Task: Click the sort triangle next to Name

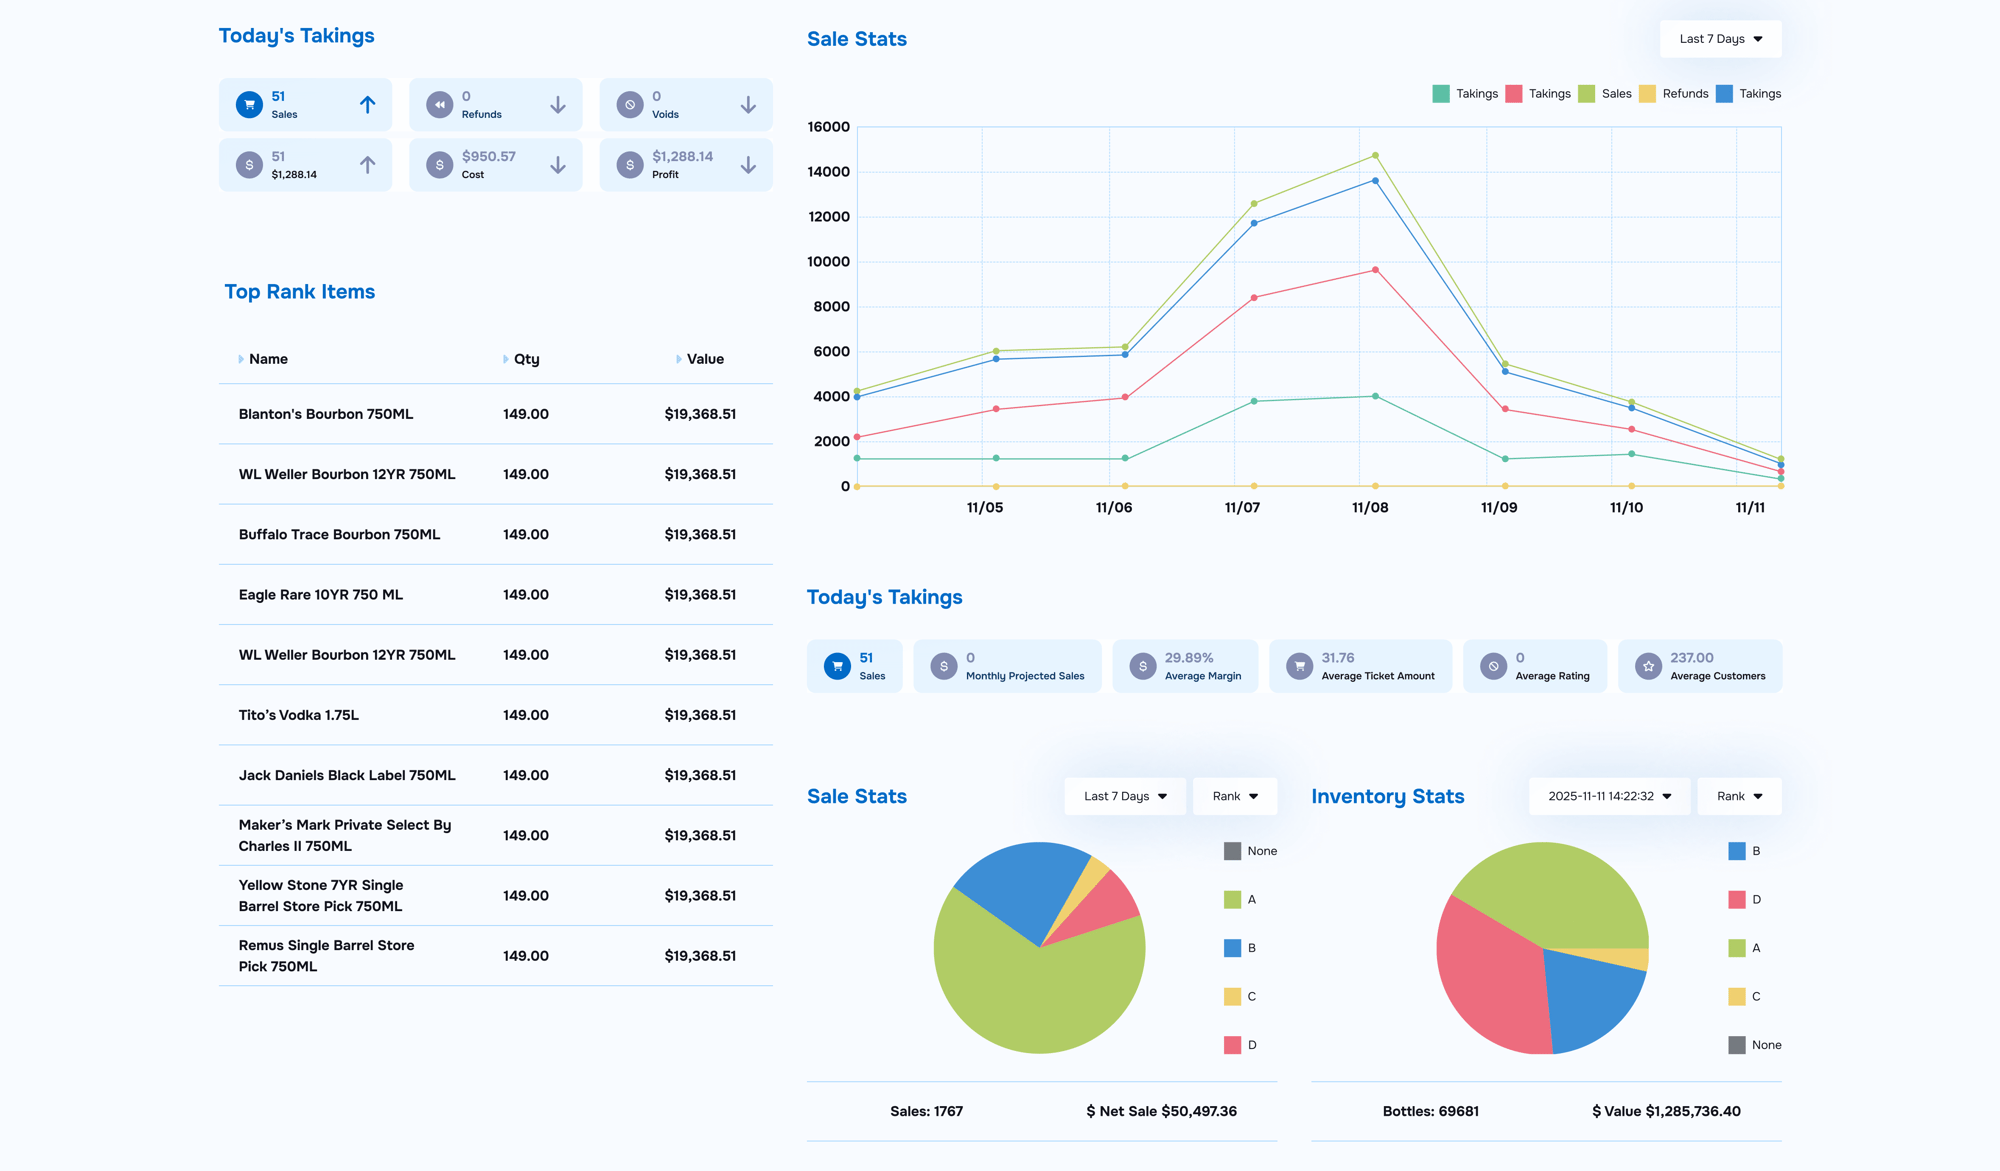Action: [x=241, y=359]
